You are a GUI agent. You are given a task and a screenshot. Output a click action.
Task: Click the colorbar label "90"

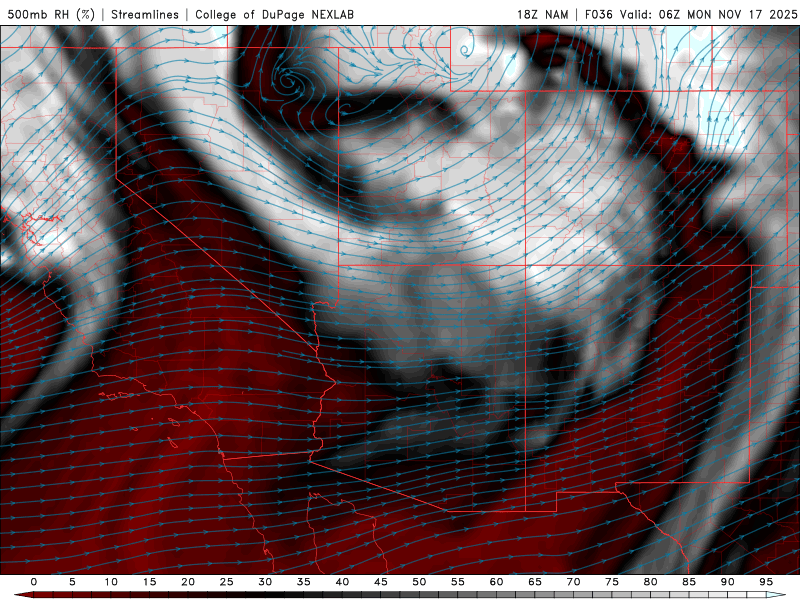[x=727, y=582]
